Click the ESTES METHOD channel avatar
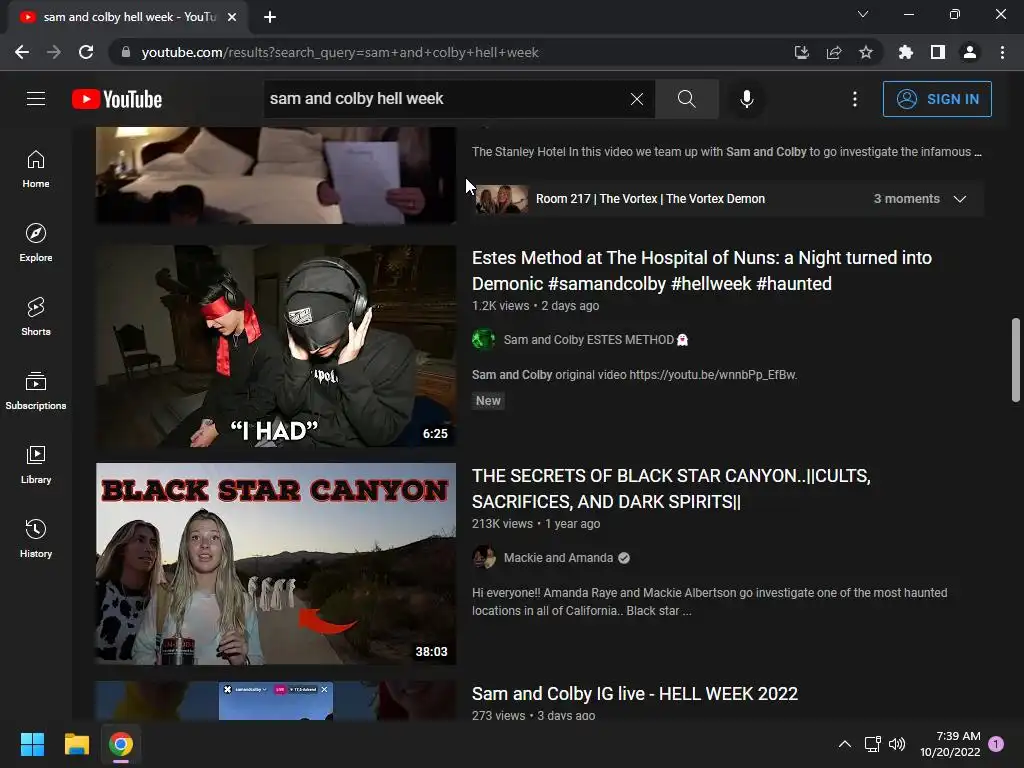1024x768 pixels. pyautogui.click(x=483, y=340)
